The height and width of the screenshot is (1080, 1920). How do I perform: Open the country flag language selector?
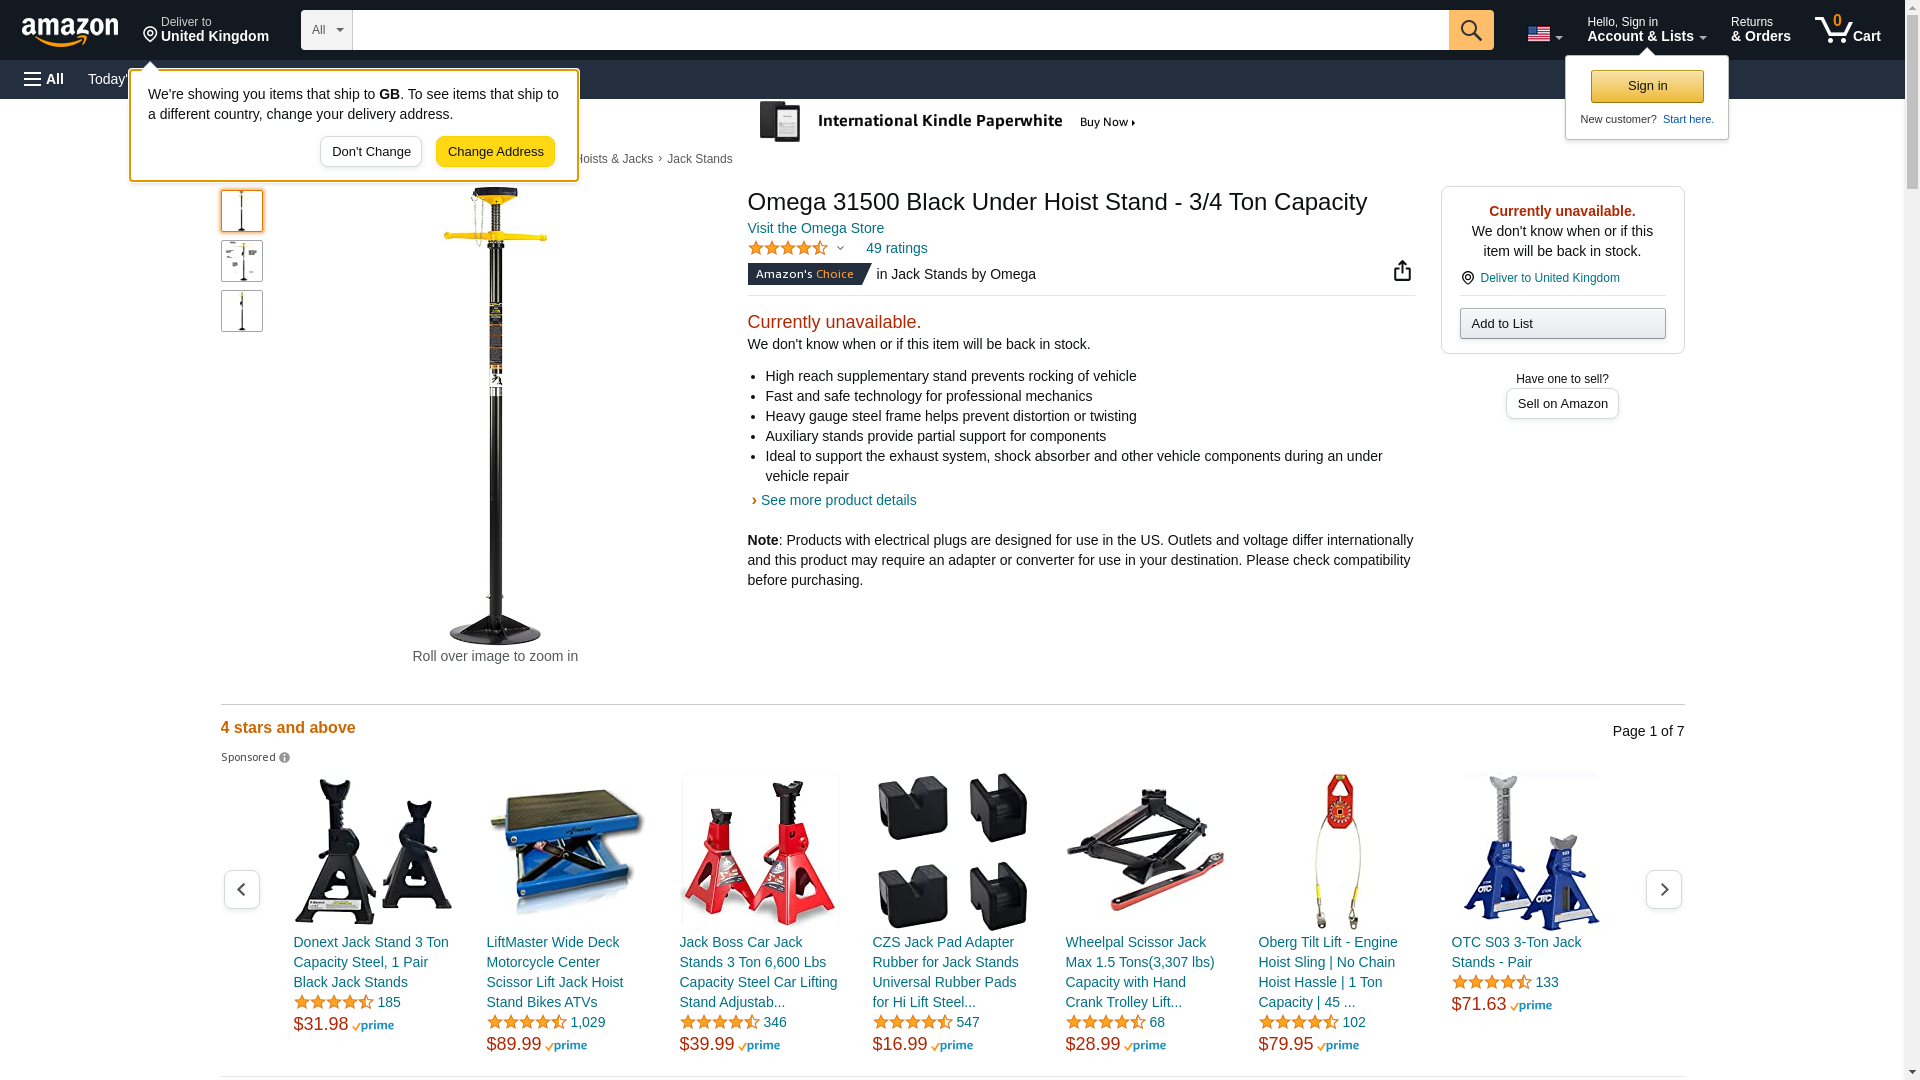pos(1545,34)
